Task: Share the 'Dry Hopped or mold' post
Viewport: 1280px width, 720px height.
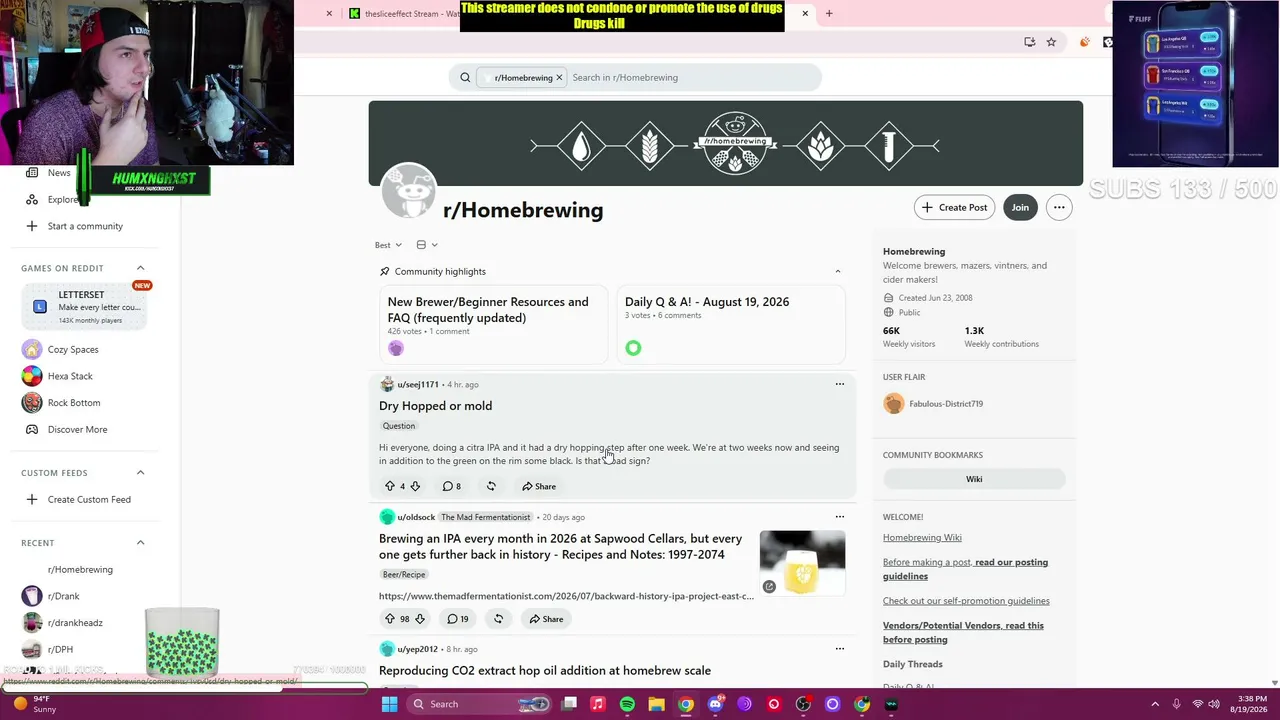Action: coord(539,486)
